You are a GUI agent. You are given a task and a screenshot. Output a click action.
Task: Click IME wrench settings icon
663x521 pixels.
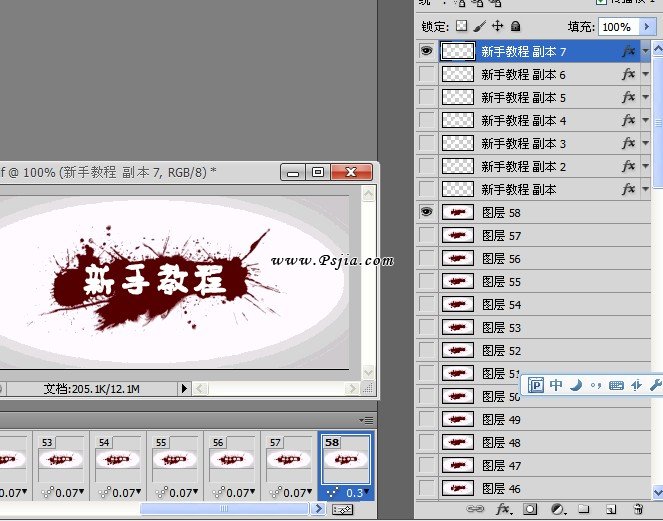[656, 385]
